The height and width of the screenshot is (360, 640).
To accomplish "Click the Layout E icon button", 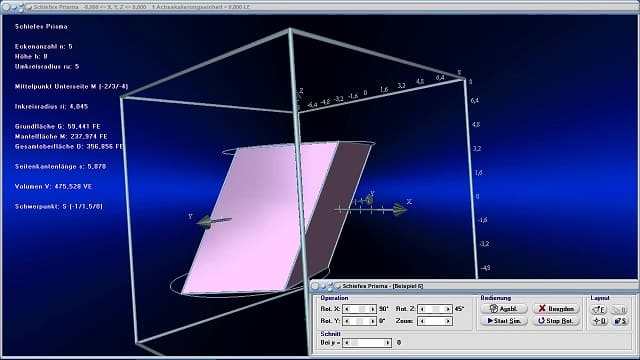I will coord(599,309).
